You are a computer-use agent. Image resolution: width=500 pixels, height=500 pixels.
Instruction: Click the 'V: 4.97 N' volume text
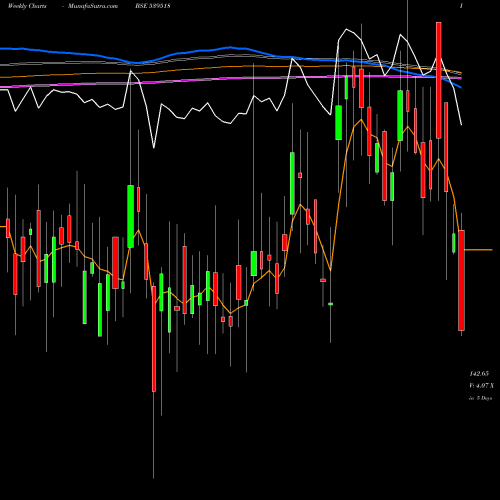(482, 386)
